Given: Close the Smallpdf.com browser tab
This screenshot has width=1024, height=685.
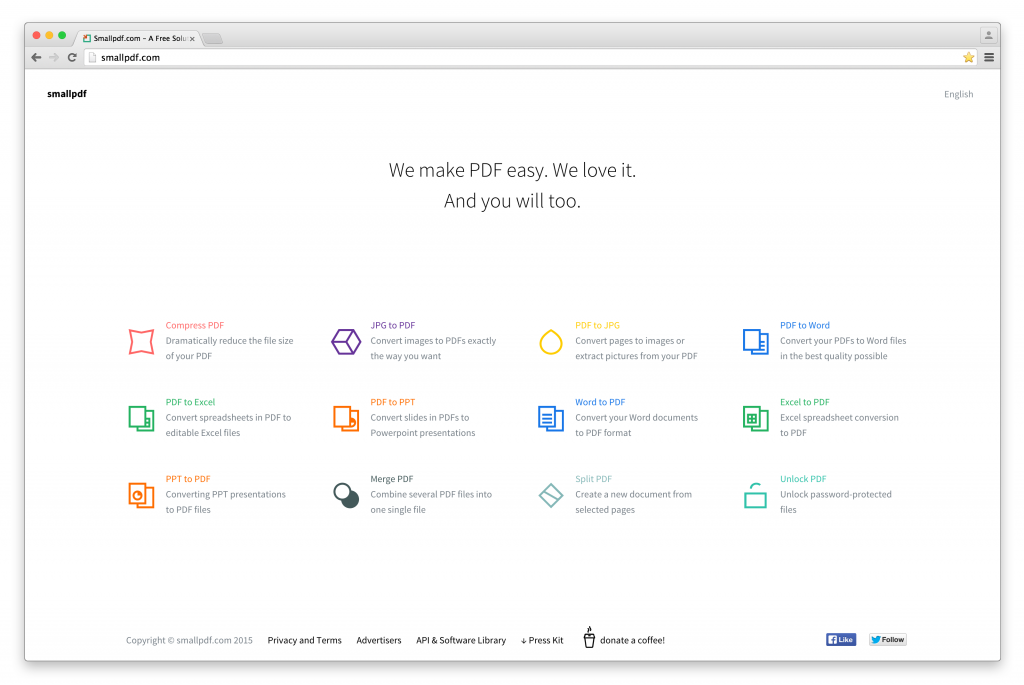Looking at the screenshot, I should pos(192,39).
